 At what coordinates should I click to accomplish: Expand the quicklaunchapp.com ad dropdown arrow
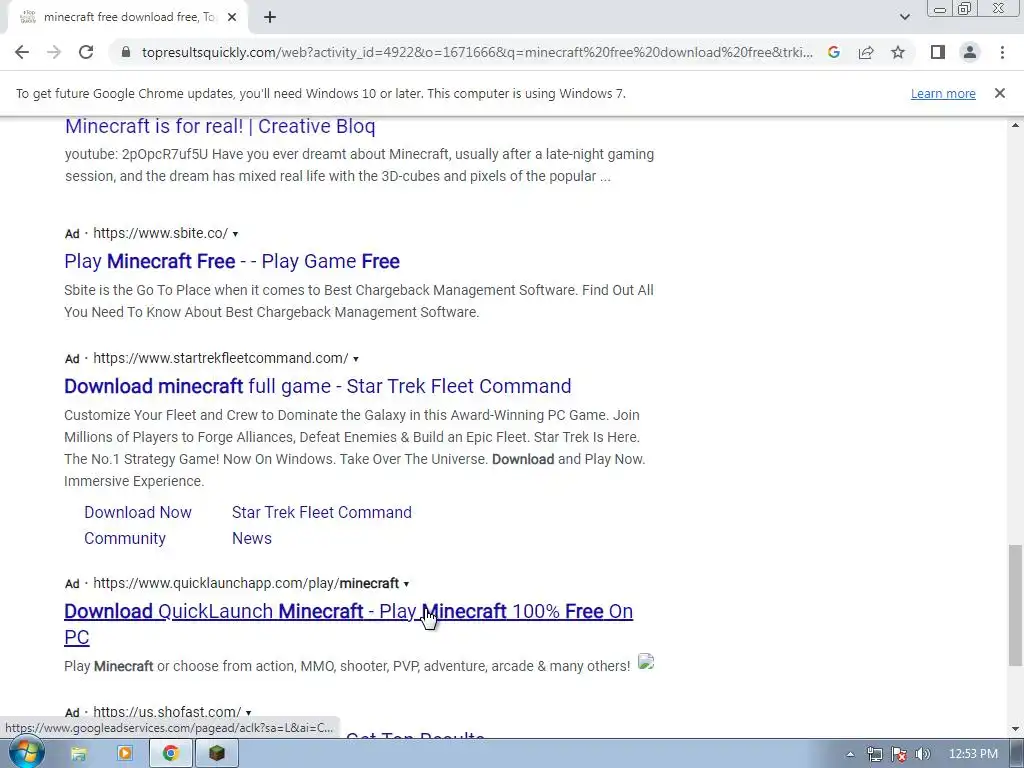[x=406, y=584]
